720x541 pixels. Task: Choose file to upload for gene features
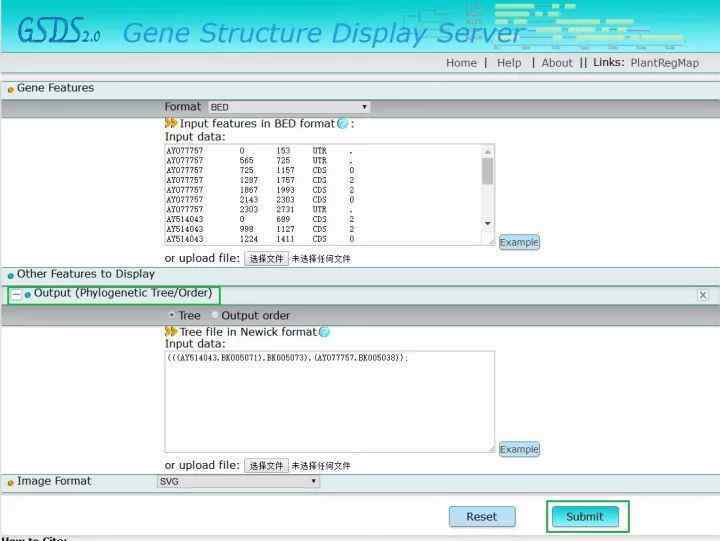click(x=266, y=259)
